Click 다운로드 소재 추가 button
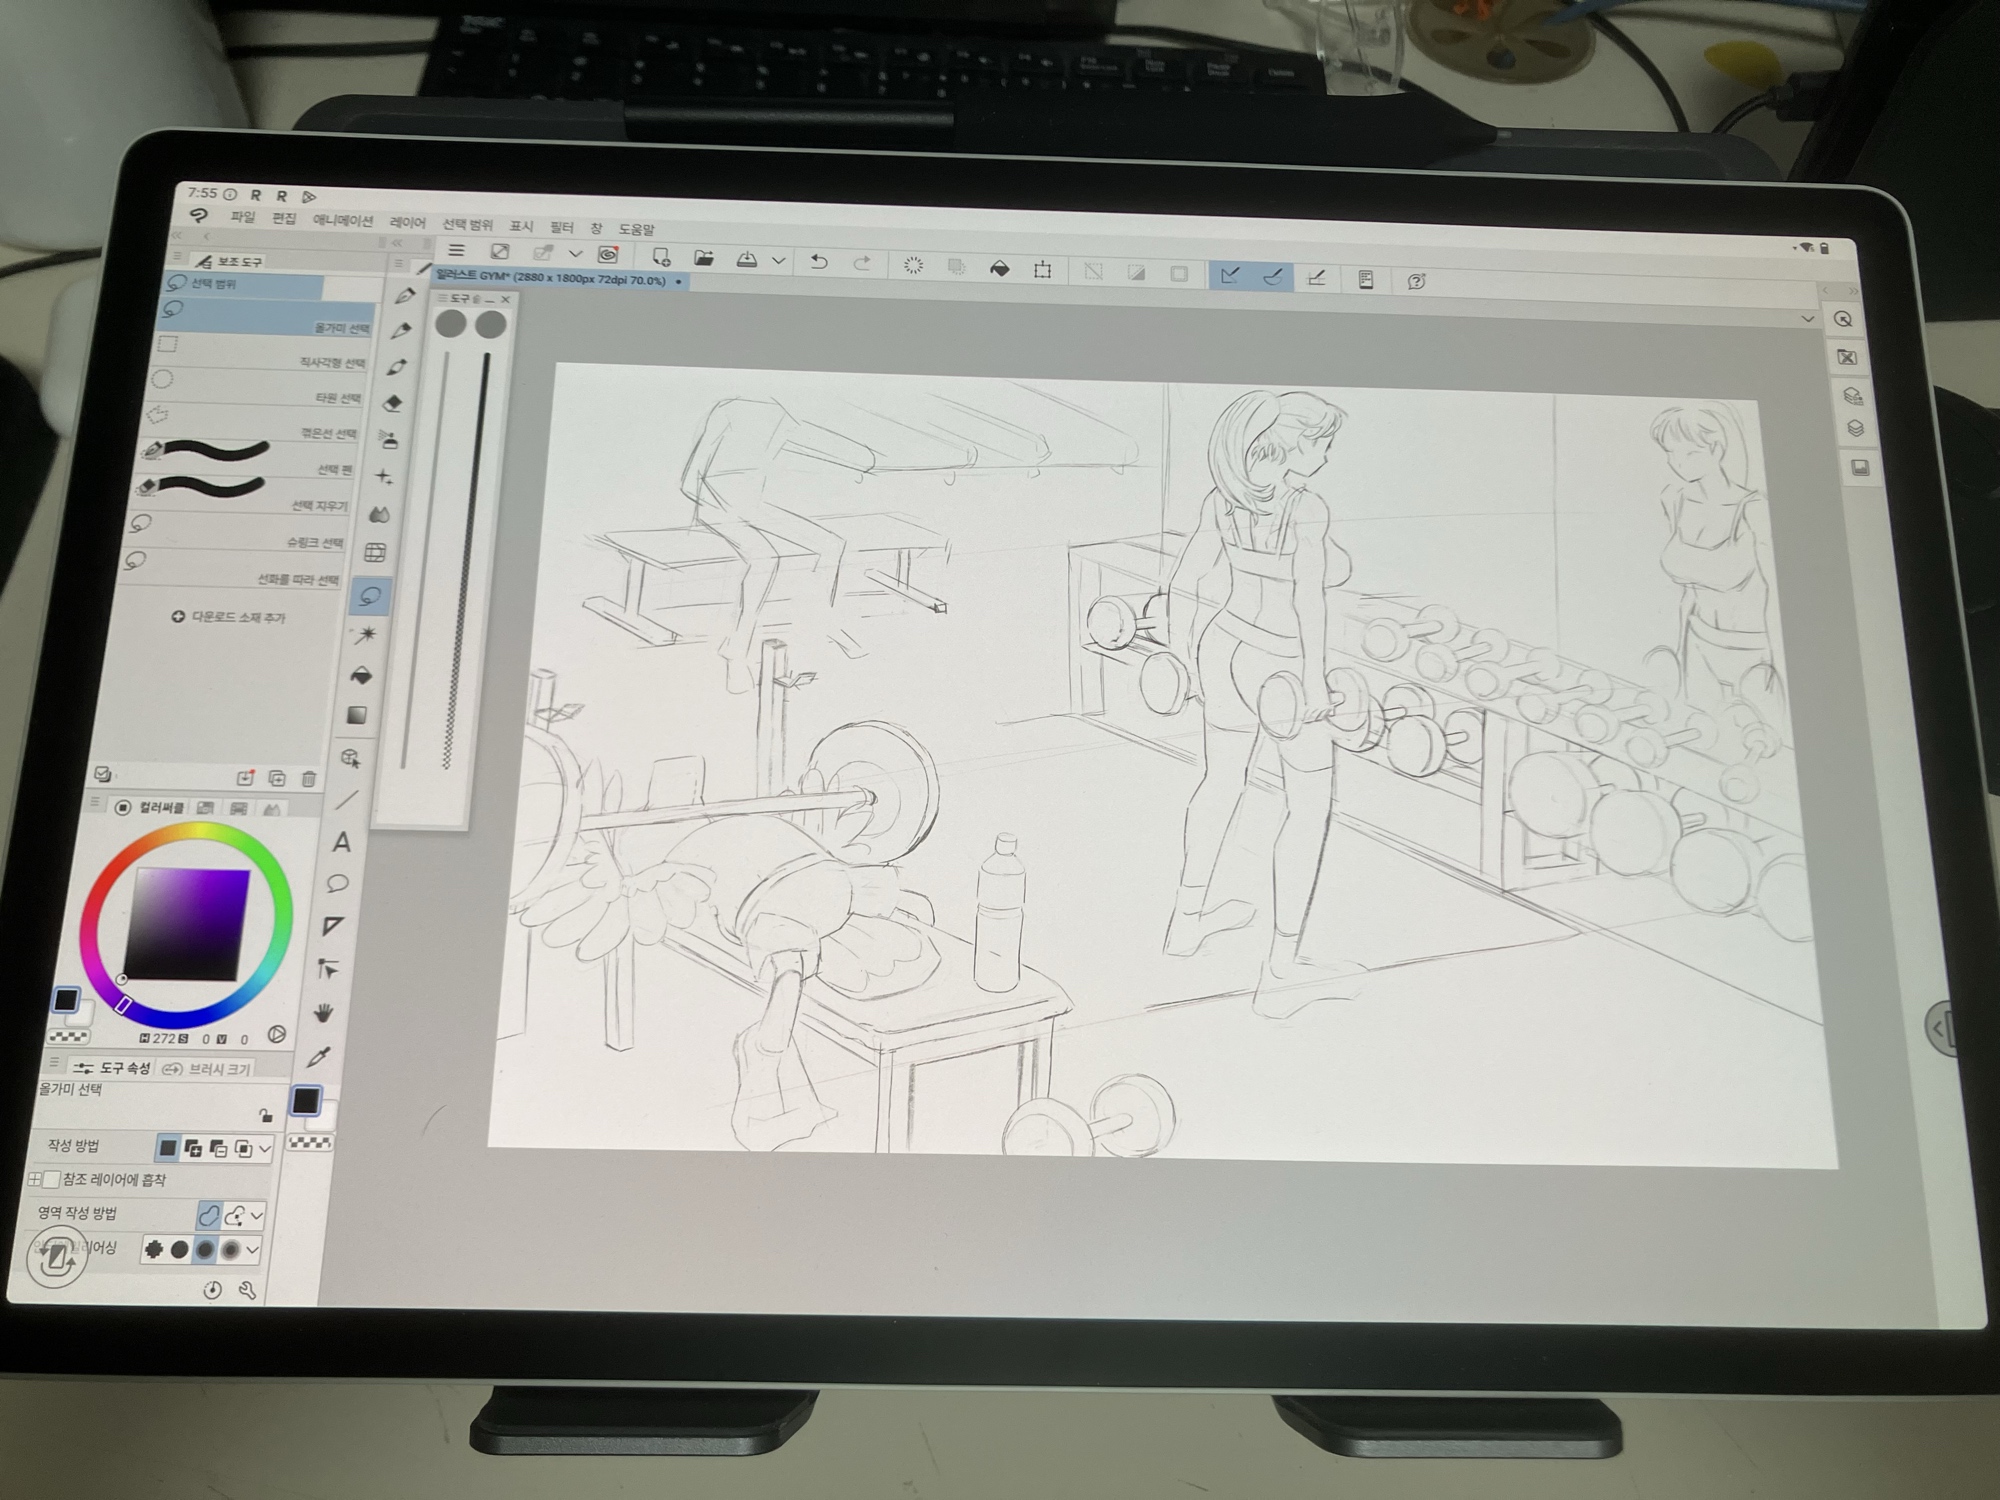The image size is (2000, 1500). pyautogui.click(x=228, y=617)
